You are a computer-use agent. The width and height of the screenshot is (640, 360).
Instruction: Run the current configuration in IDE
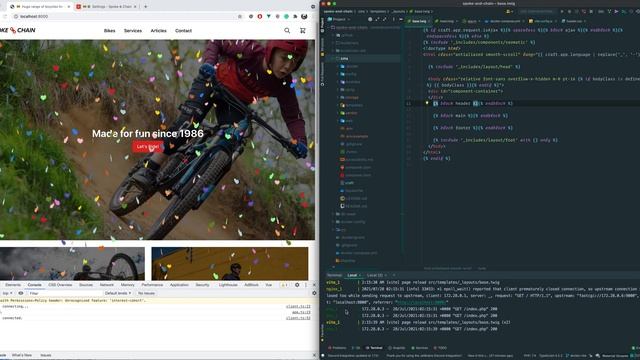coord(562,11)
